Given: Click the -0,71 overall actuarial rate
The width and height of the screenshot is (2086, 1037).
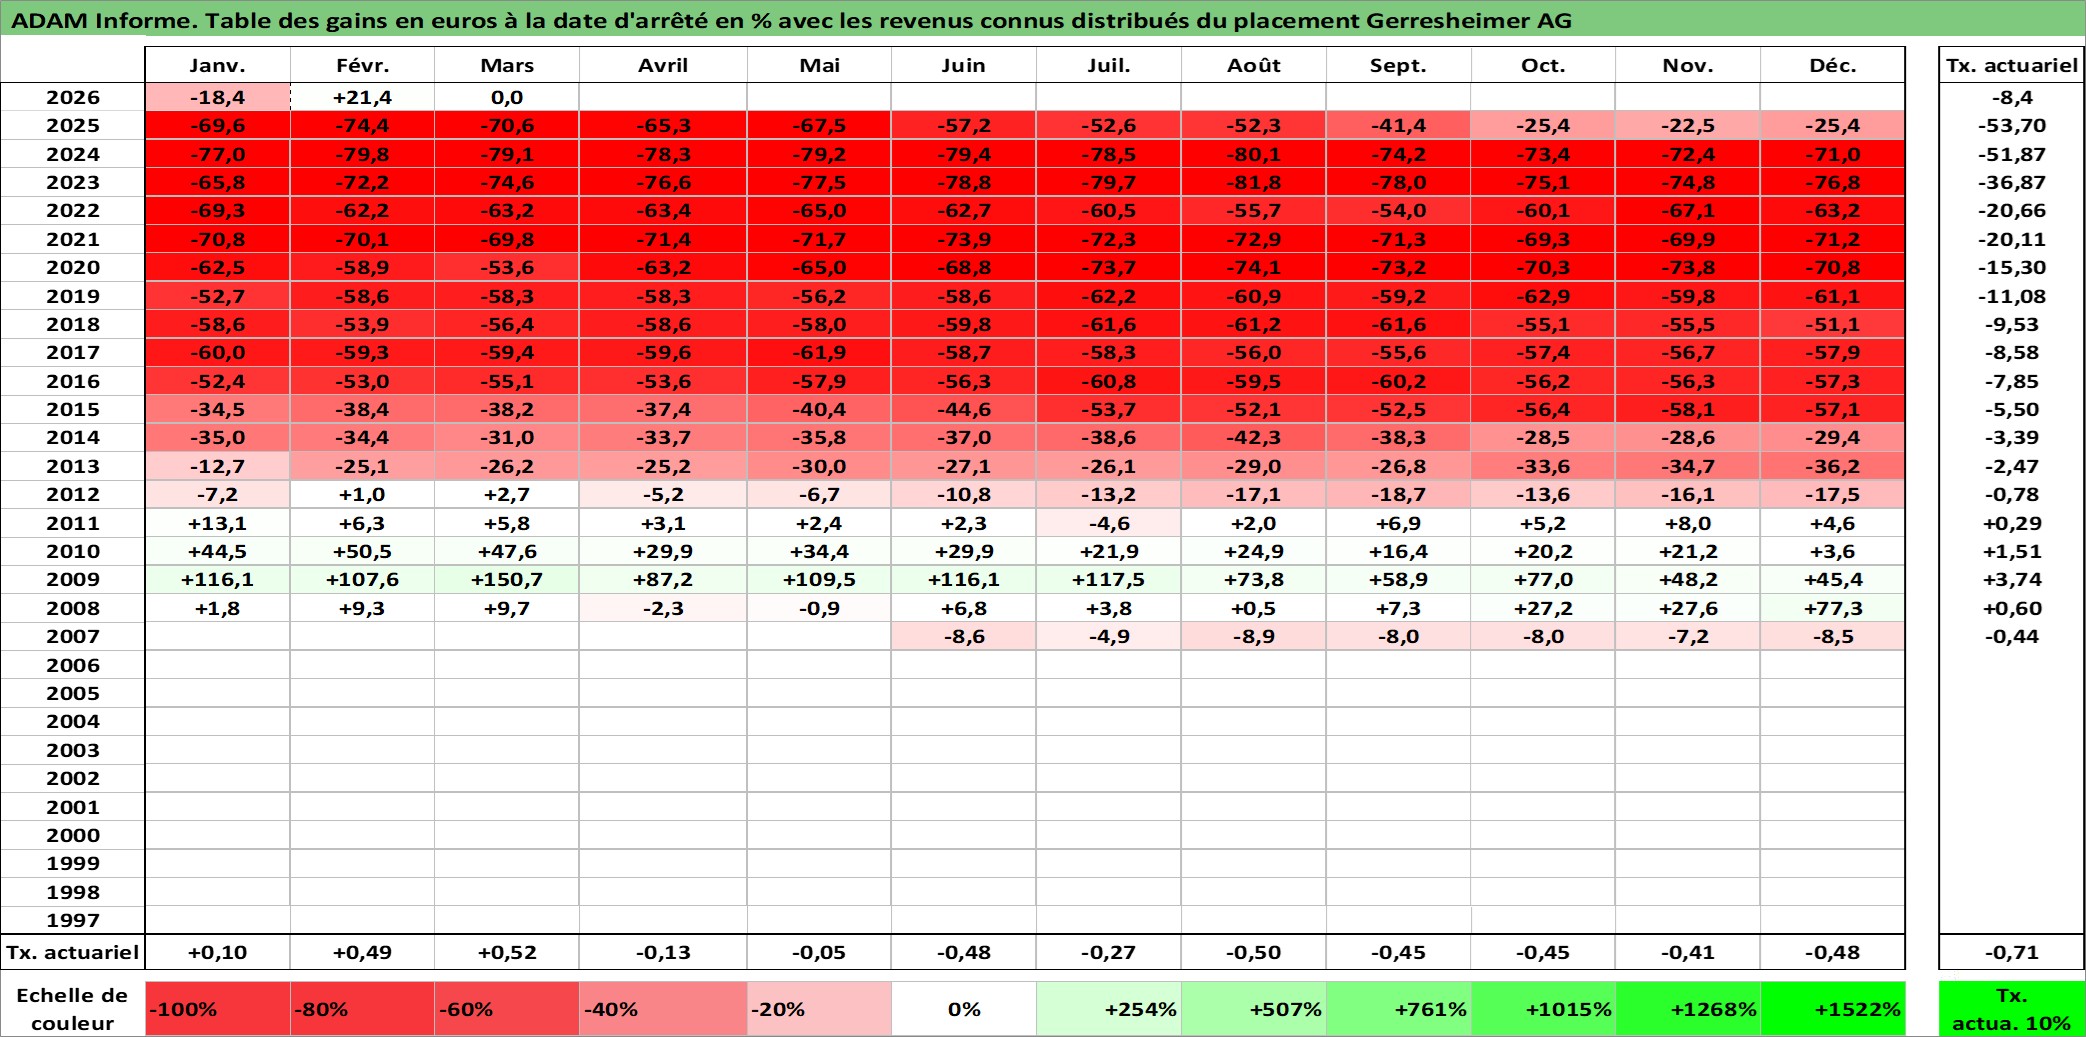Looking at the screenshot, I should [2012, 952].
